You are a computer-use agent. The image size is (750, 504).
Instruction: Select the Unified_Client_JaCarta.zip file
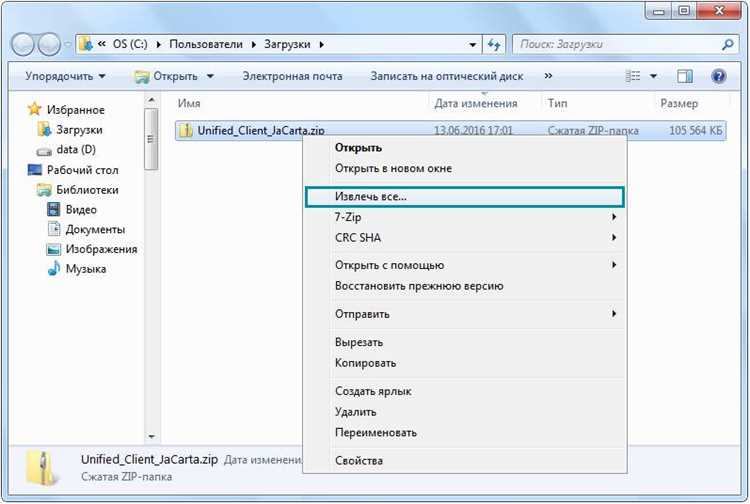pos(451,131)
